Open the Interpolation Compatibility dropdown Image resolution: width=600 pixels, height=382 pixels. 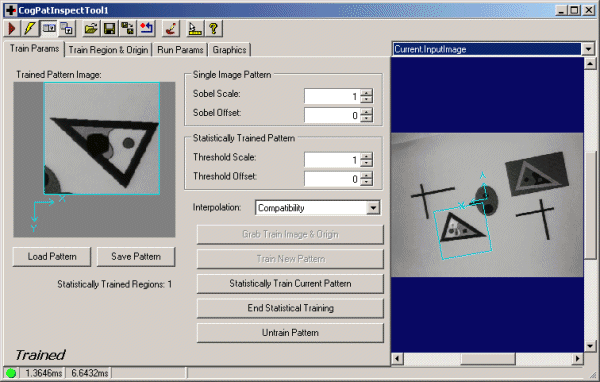pyautogui.click(x=373, y=208)
